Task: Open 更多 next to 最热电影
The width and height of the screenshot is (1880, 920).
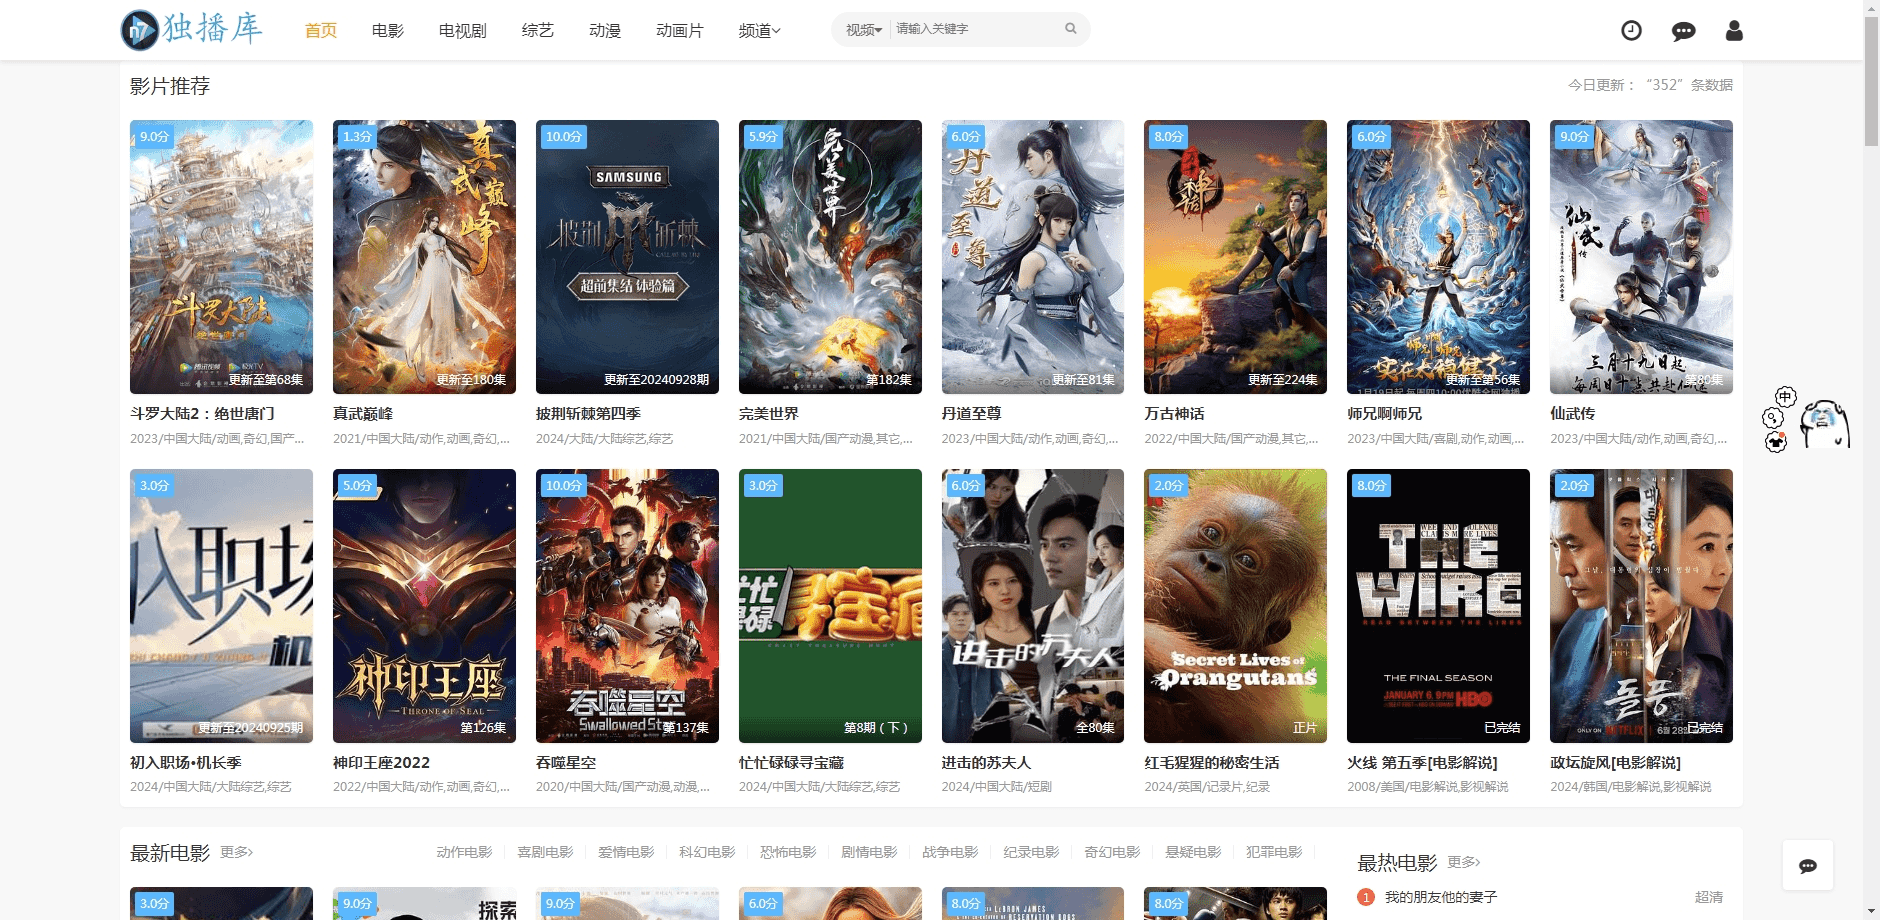Action: (x=1464, y=862)
